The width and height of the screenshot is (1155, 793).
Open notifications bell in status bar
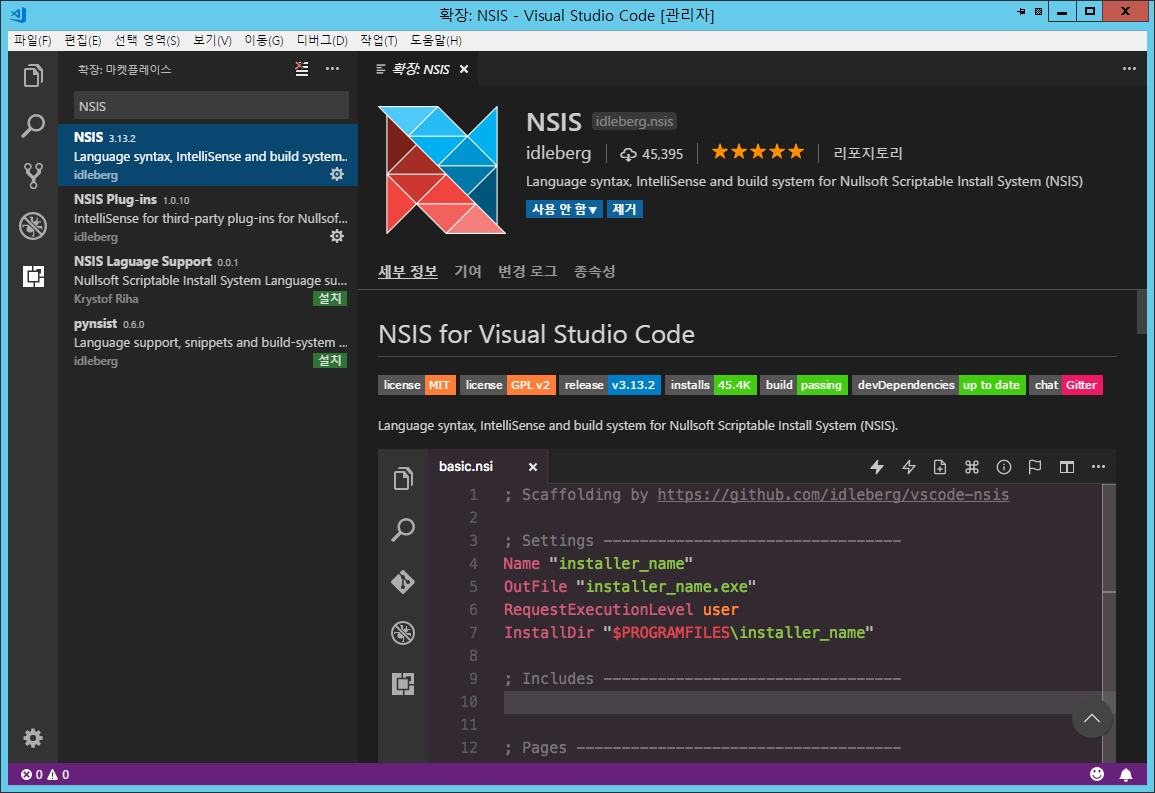coord(1126,775)
